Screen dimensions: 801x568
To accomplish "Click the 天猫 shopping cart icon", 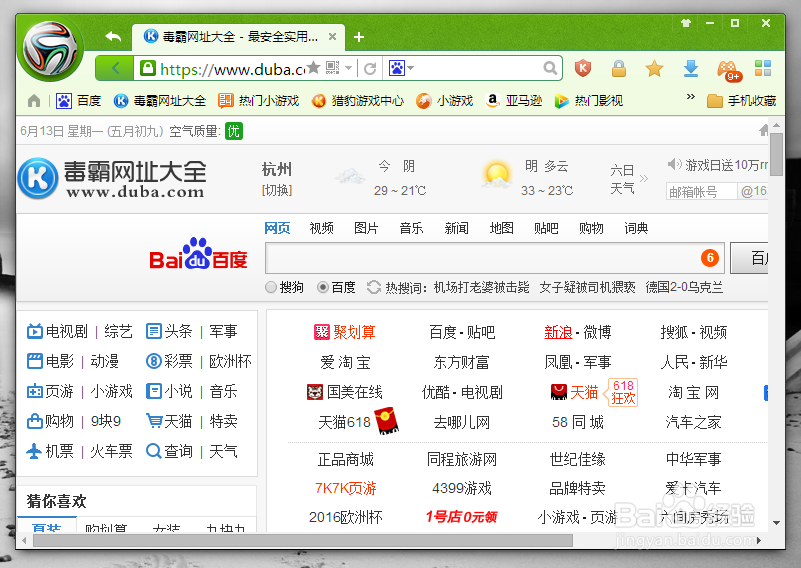I will [153, 421].
